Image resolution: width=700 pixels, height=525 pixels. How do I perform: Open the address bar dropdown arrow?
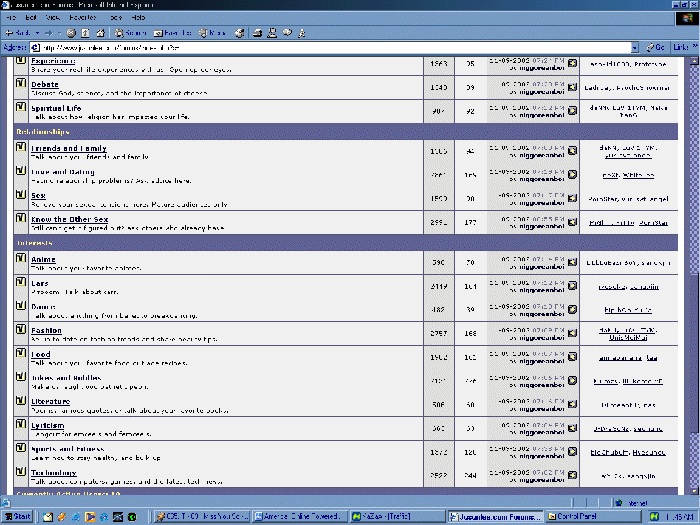coord(636,47)
